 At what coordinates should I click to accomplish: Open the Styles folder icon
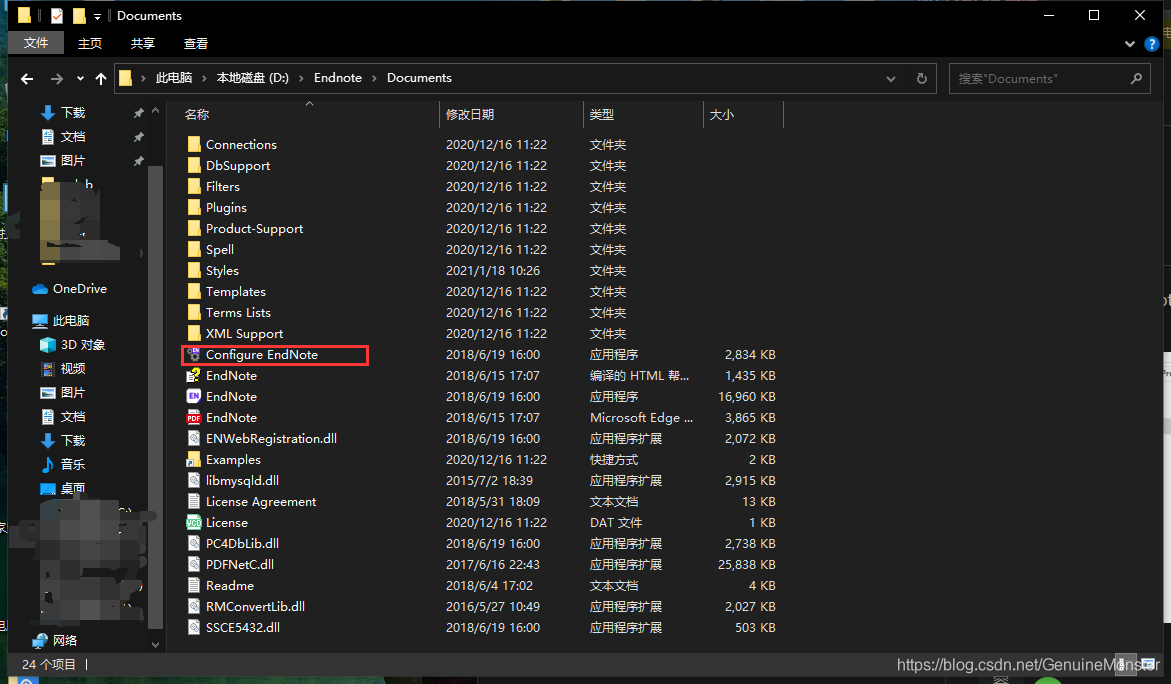(x=194, y=270)
